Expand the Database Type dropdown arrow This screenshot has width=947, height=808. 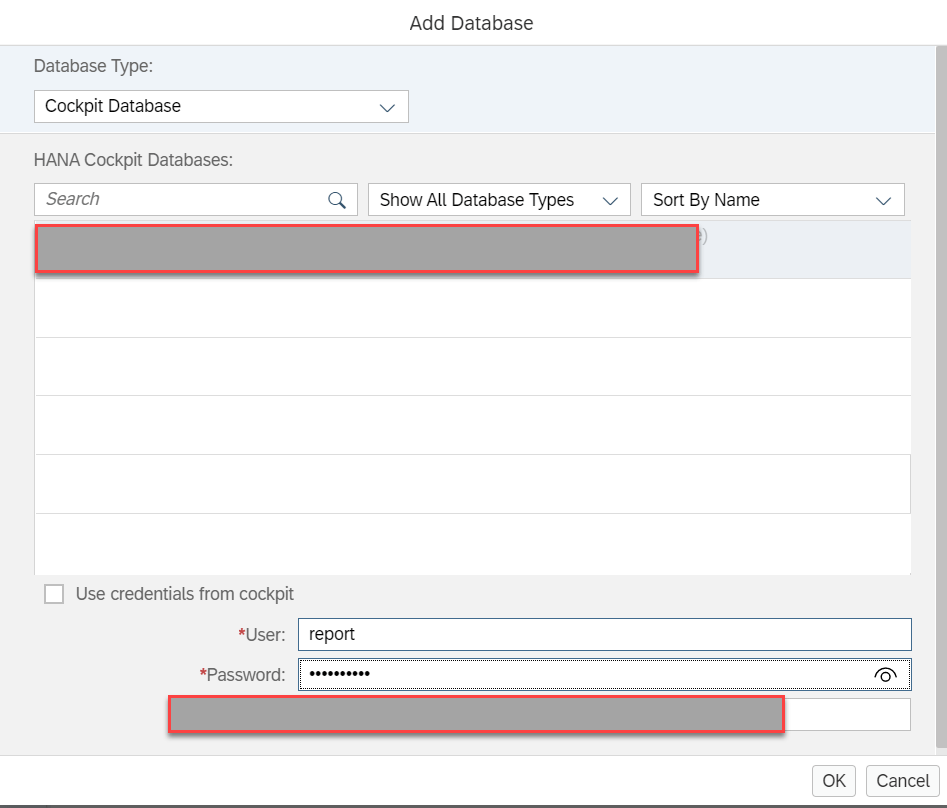(x=388, y=107)
